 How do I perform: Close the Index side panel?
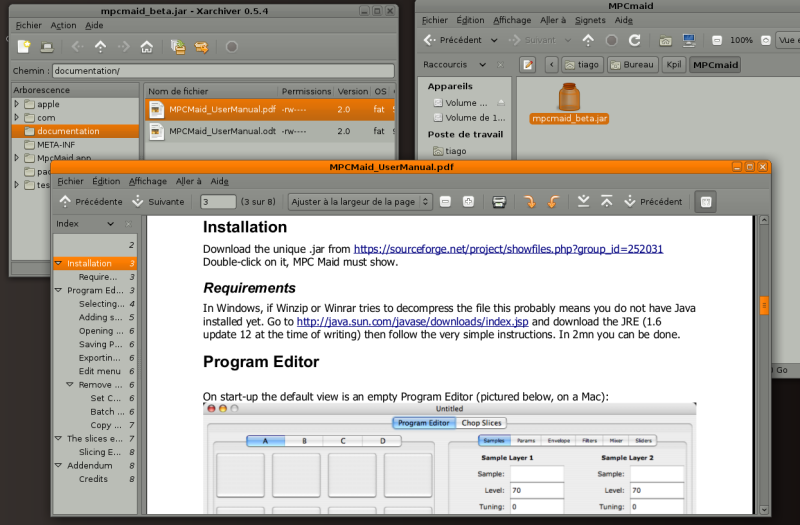(x=129, y=224)
